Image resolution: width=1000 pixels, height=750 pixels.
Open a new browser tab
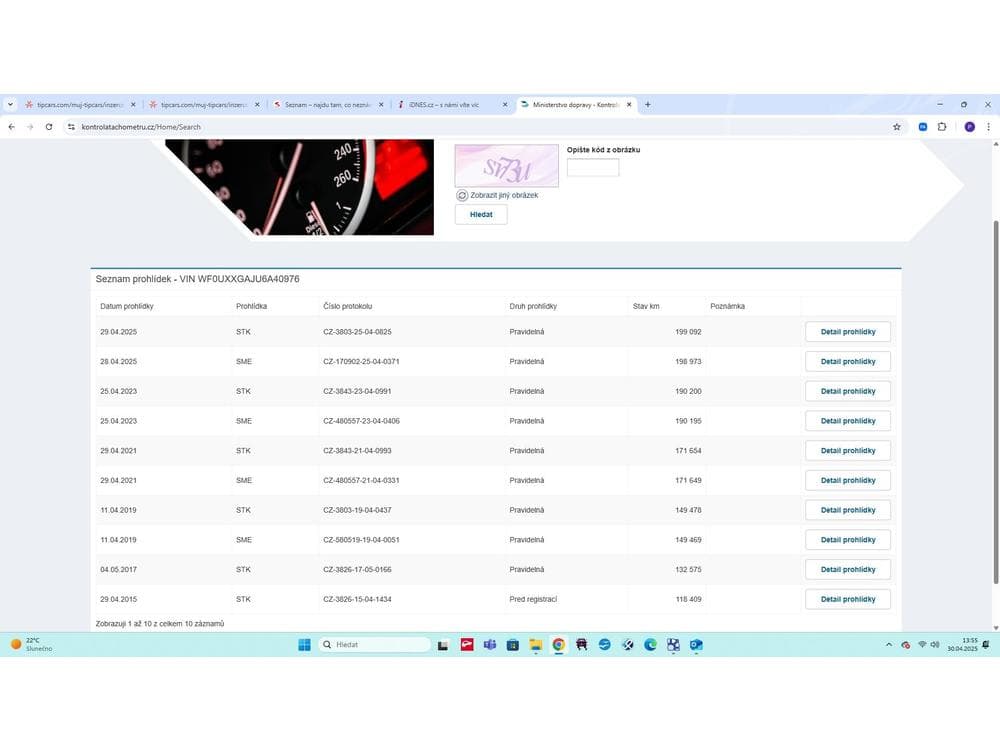click(x=647, y=105)
